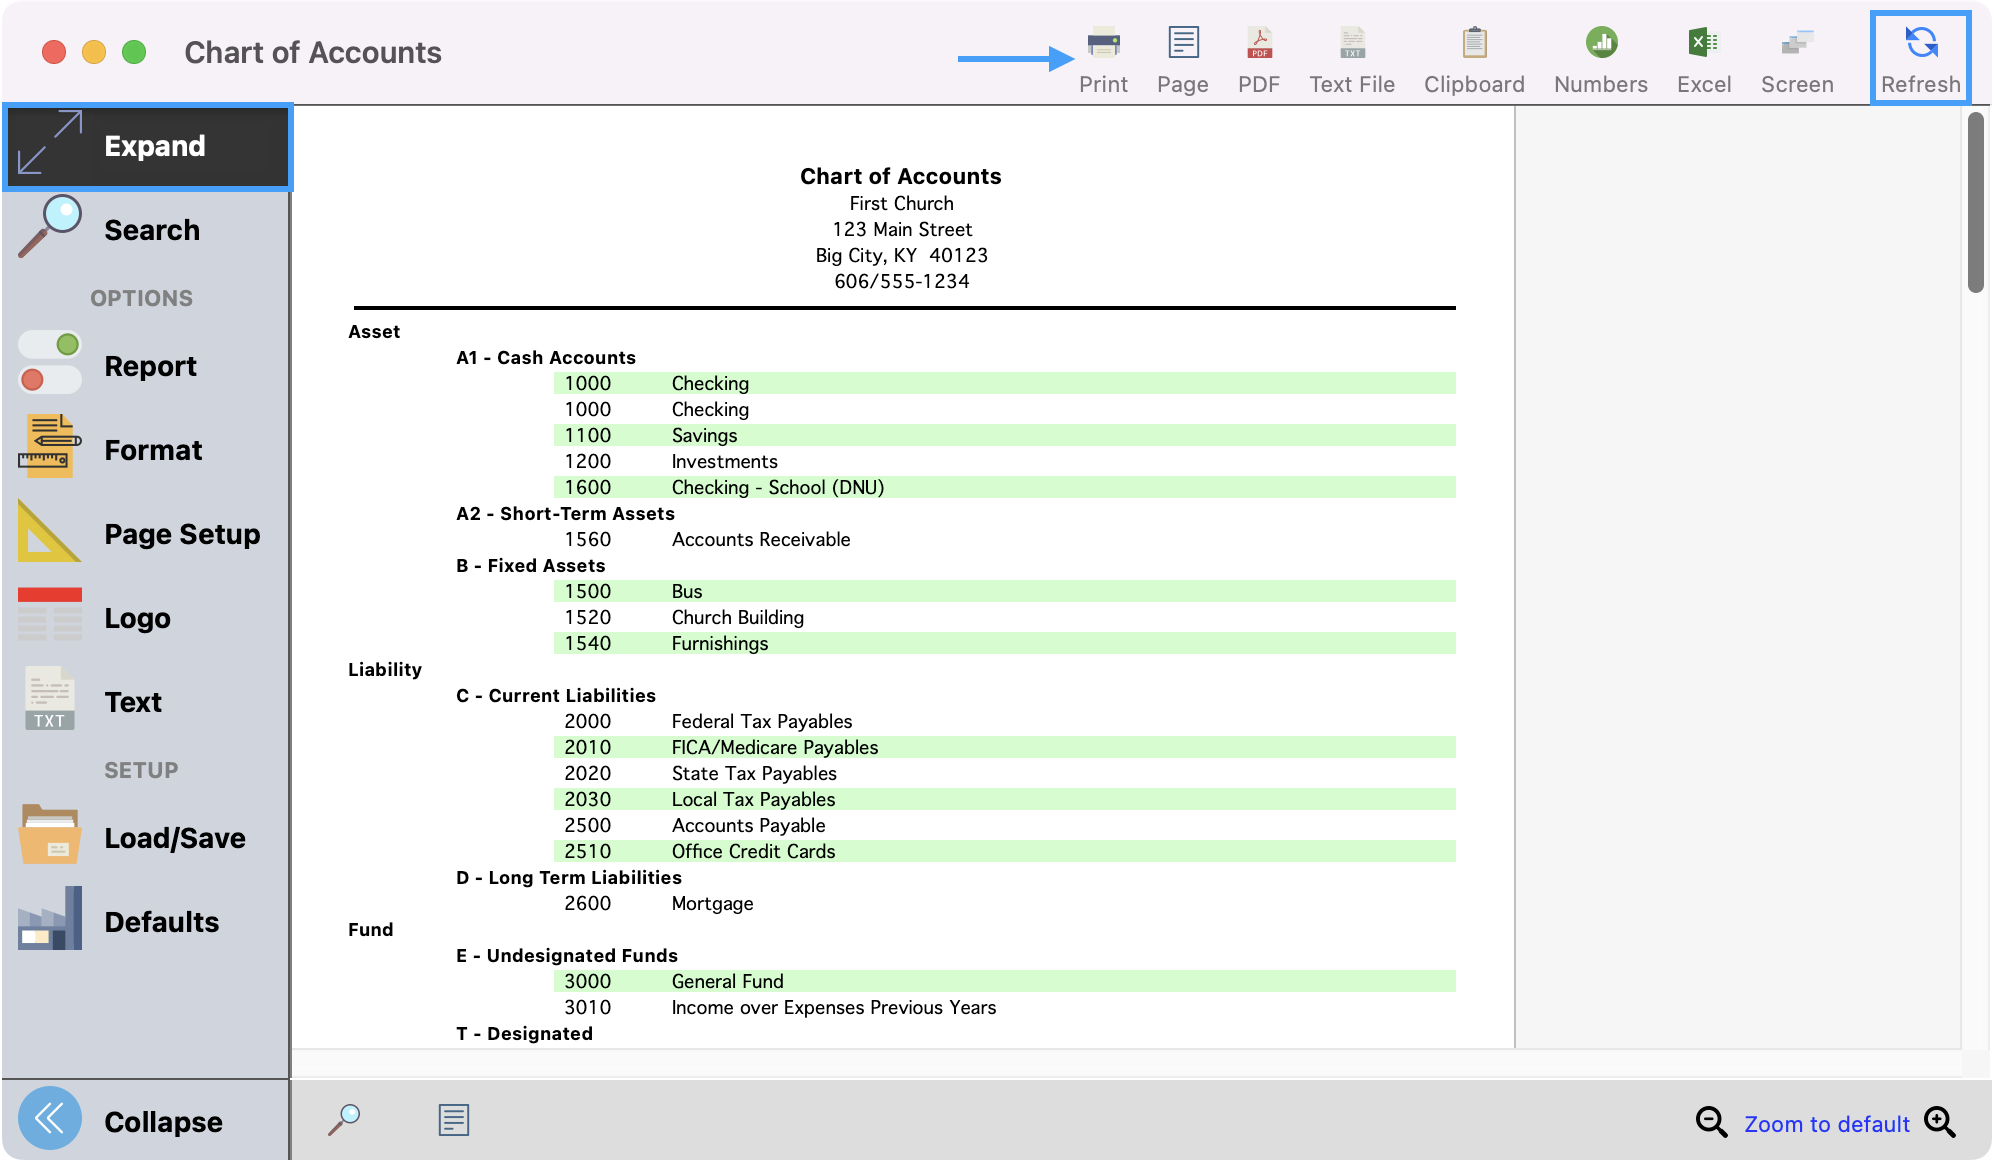The image size is (1992, 1160).
Task: Click the Expand sidebar button
Action: pos(148,146)
